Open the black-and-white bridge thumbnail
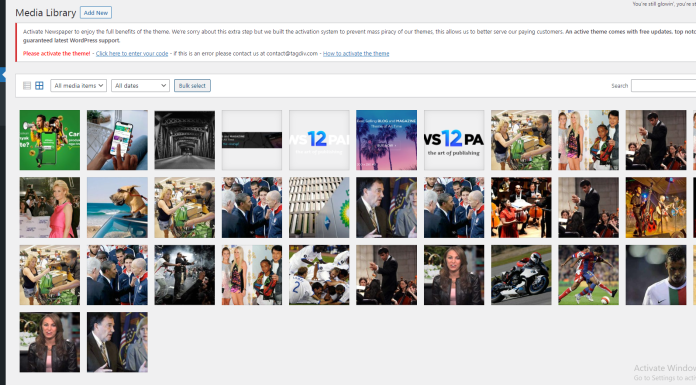The height and width of the screenshot is (385, 696). 185,140
